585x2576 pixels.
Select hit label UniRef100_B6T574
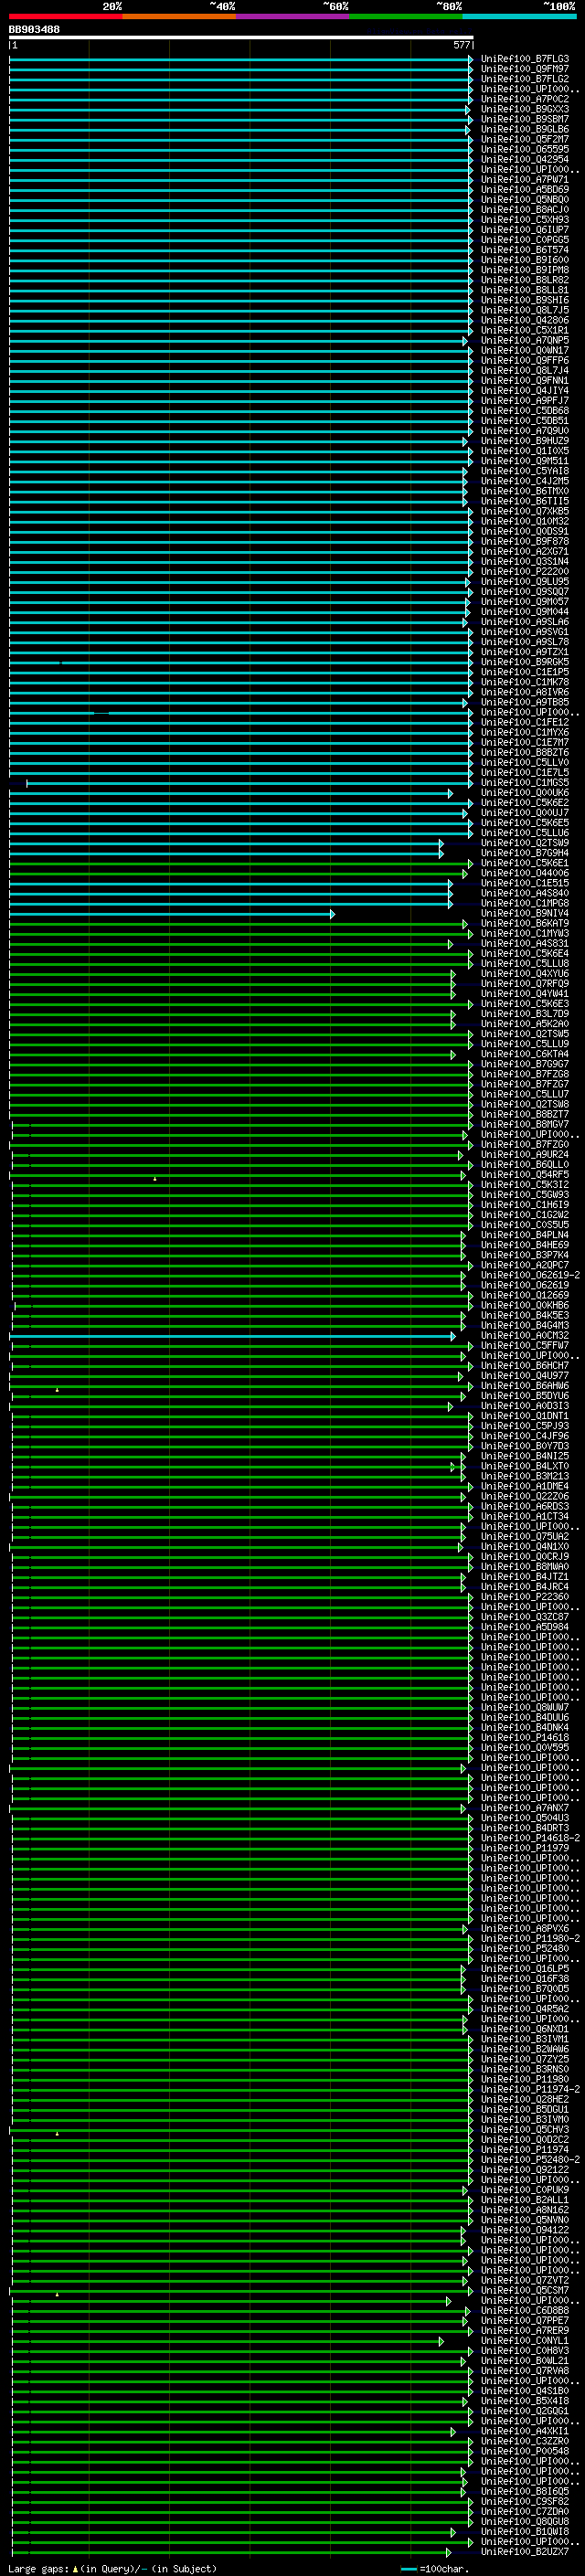coord(525,251)
